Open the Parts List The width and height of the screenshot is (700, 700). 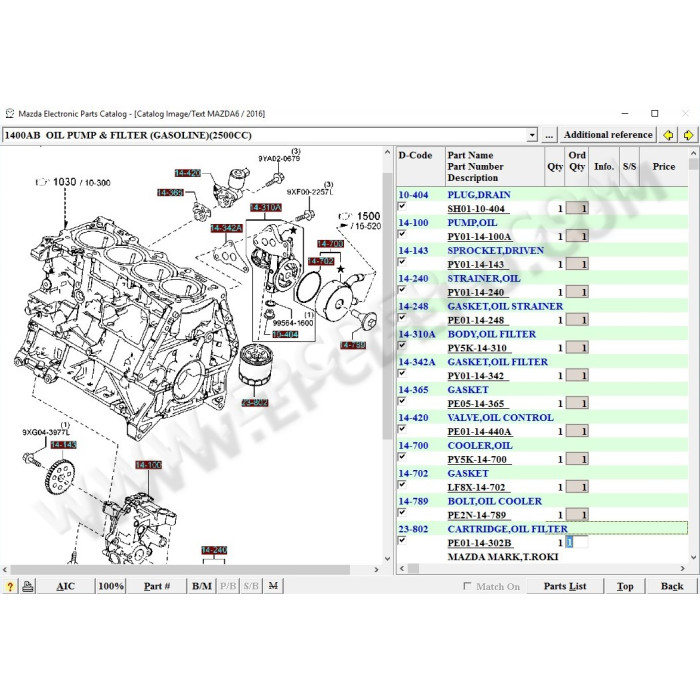point(565,586)
